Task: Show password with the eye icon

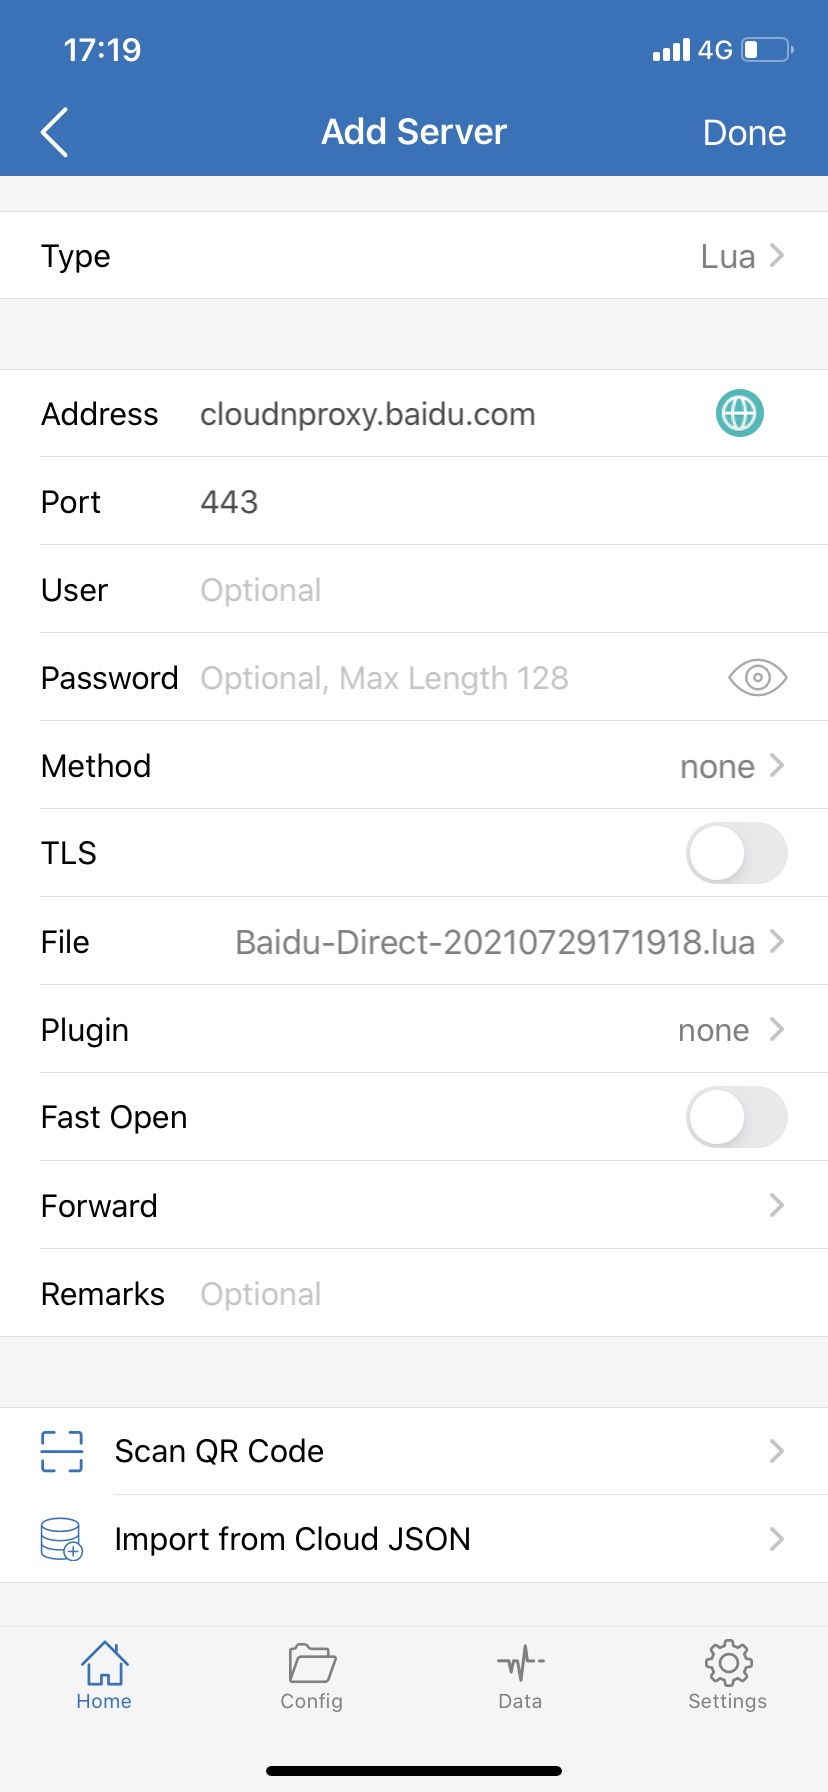Action: click(757, 678)
